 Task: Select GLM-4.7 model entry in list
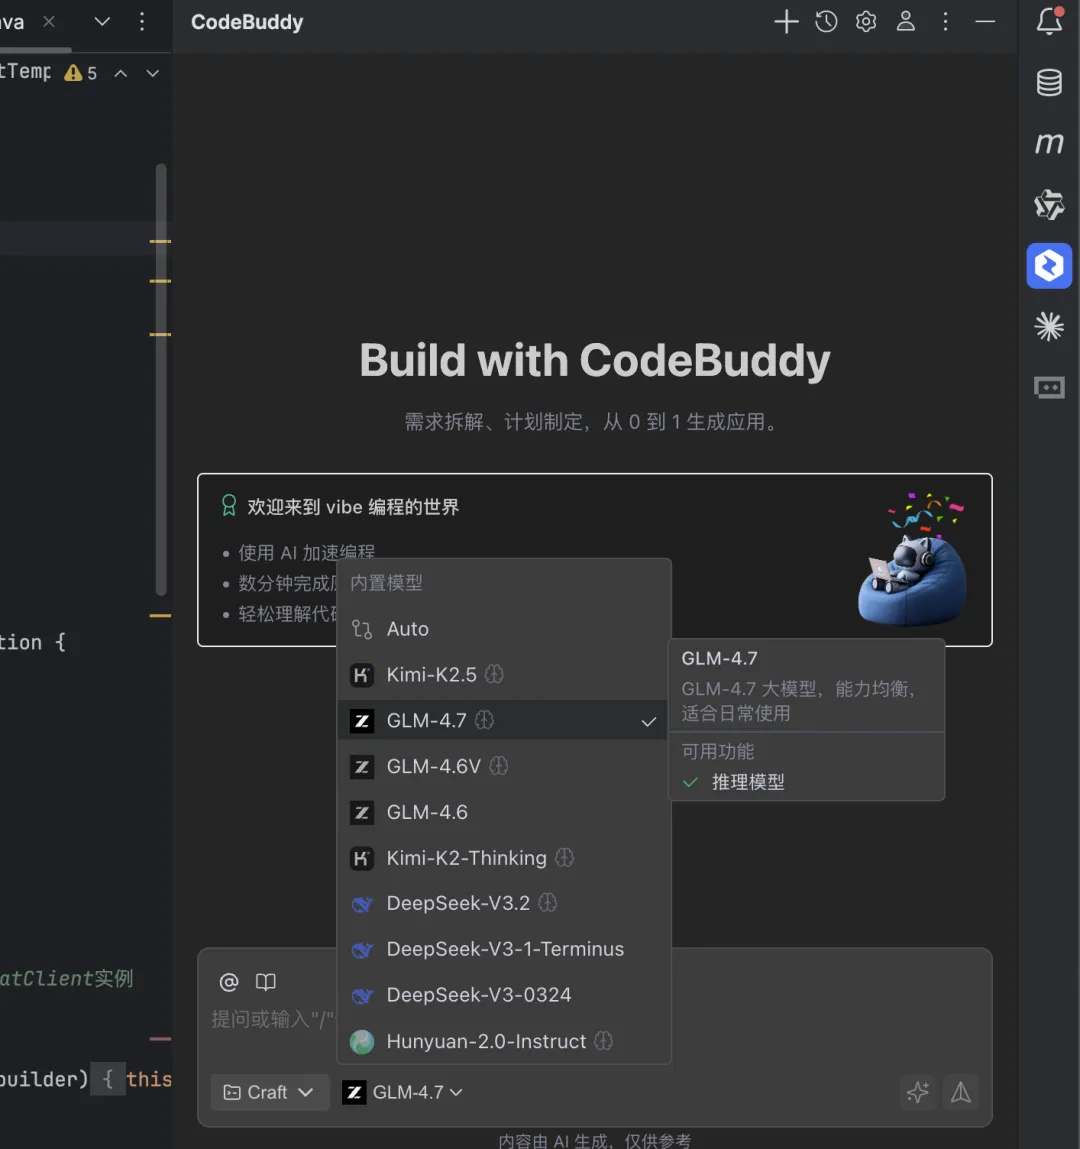504,720
